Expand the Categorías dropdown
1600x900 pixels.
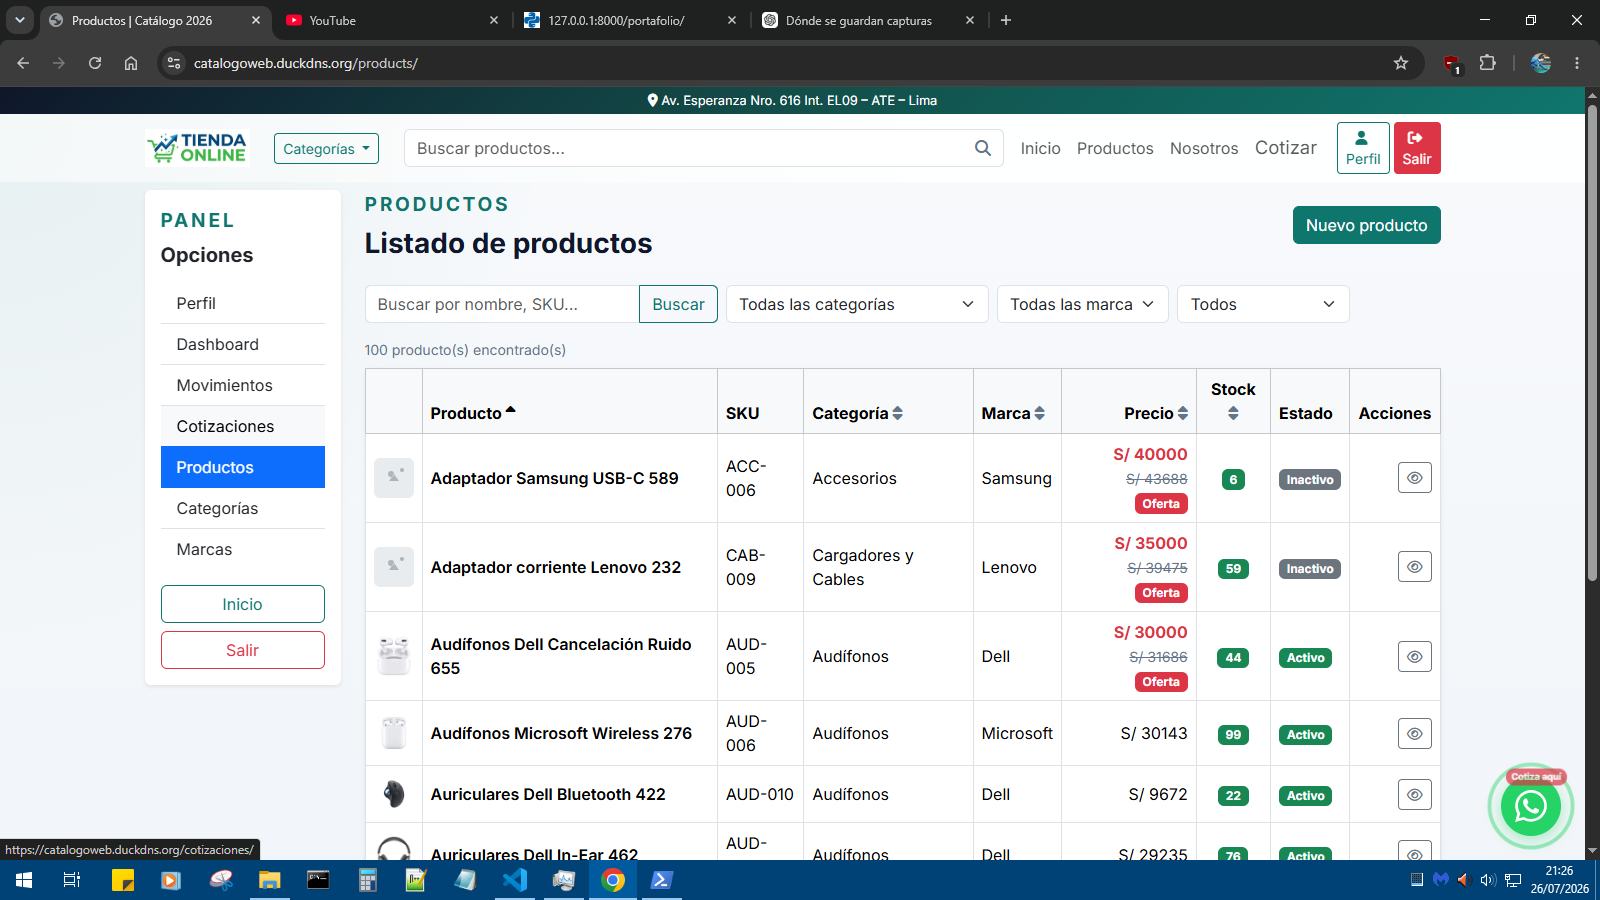326,148
